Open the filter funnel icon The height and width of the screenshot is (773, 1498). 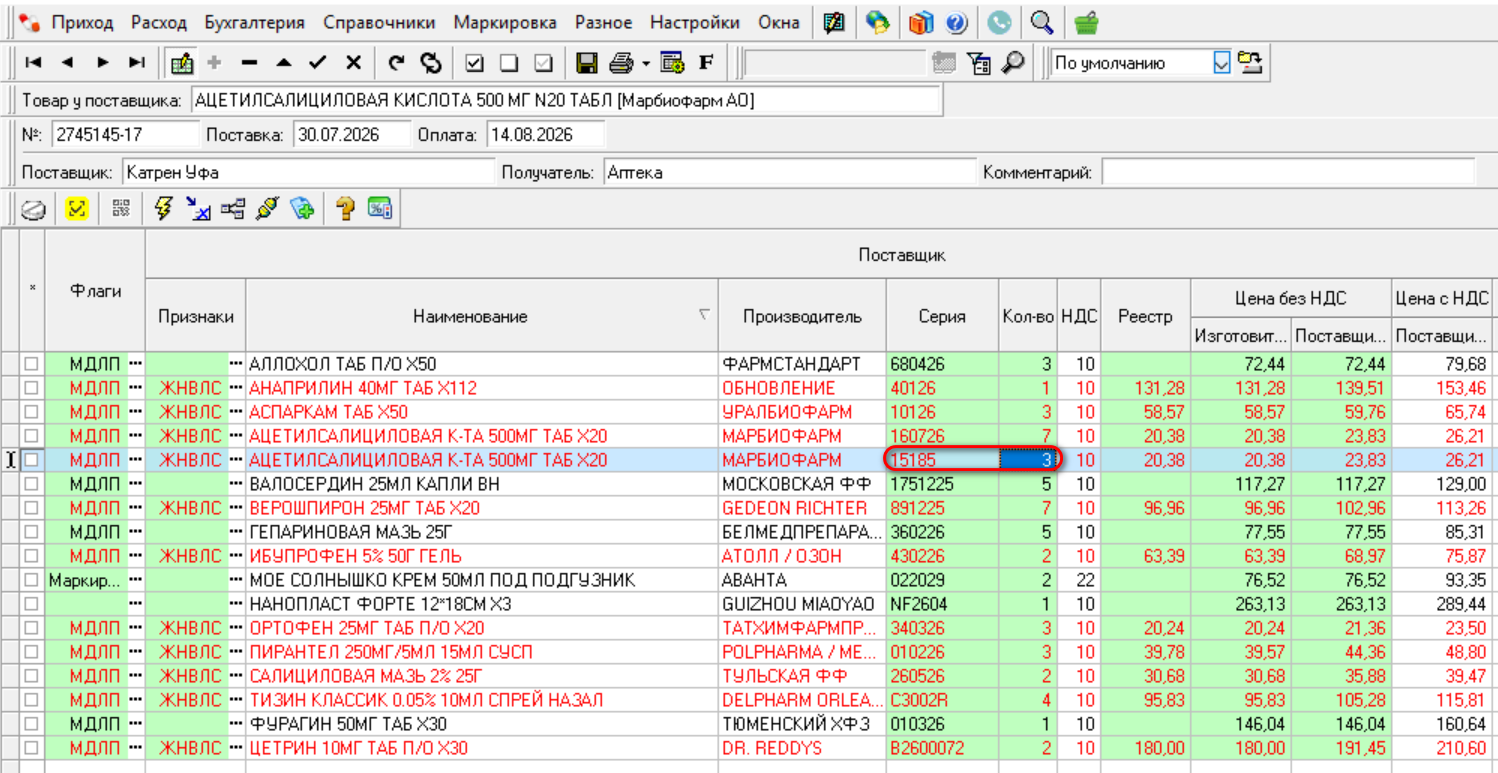980,63
